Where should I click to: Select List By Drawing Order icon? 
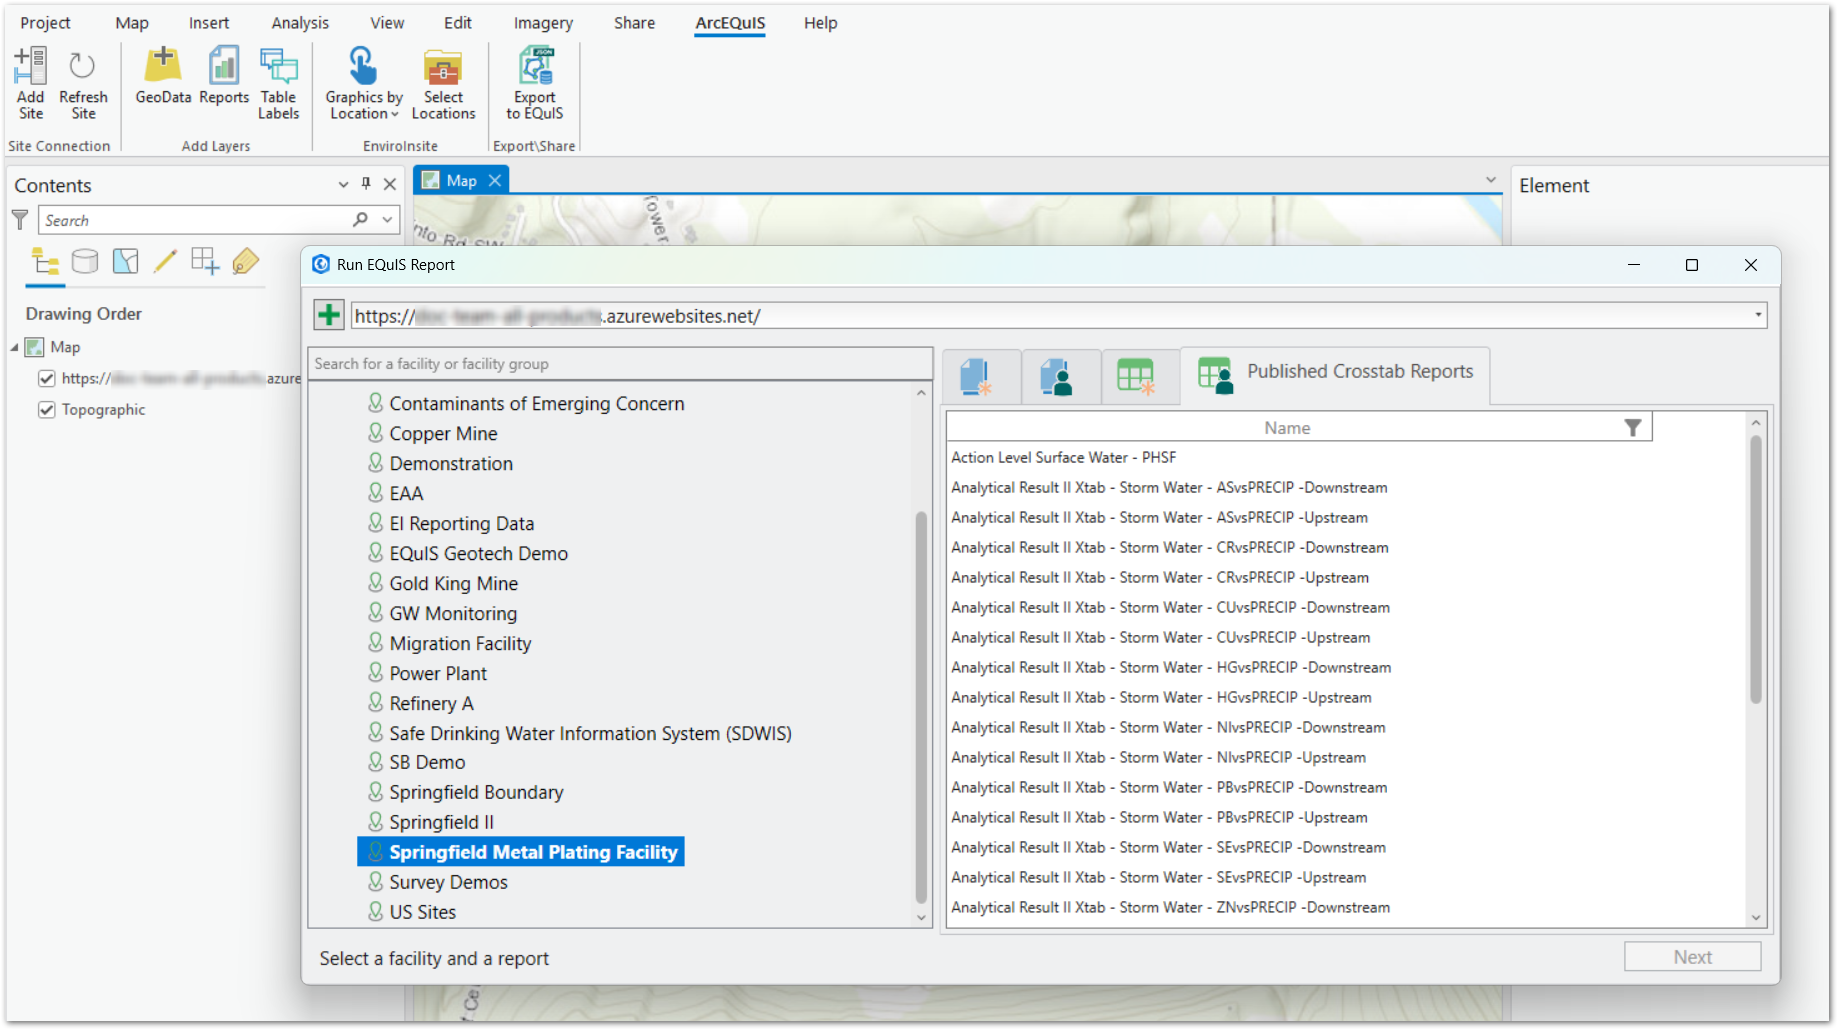point(45,262)
